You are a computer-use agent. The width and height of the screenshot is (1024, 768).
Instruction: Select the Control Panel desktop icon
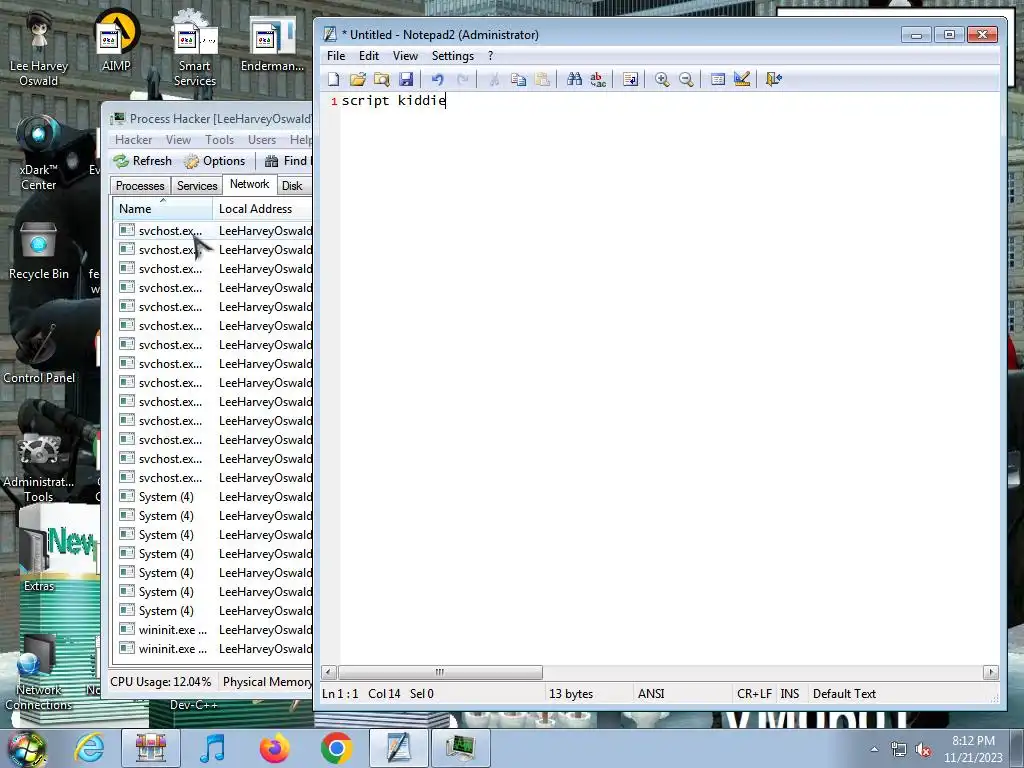point(39,353)
